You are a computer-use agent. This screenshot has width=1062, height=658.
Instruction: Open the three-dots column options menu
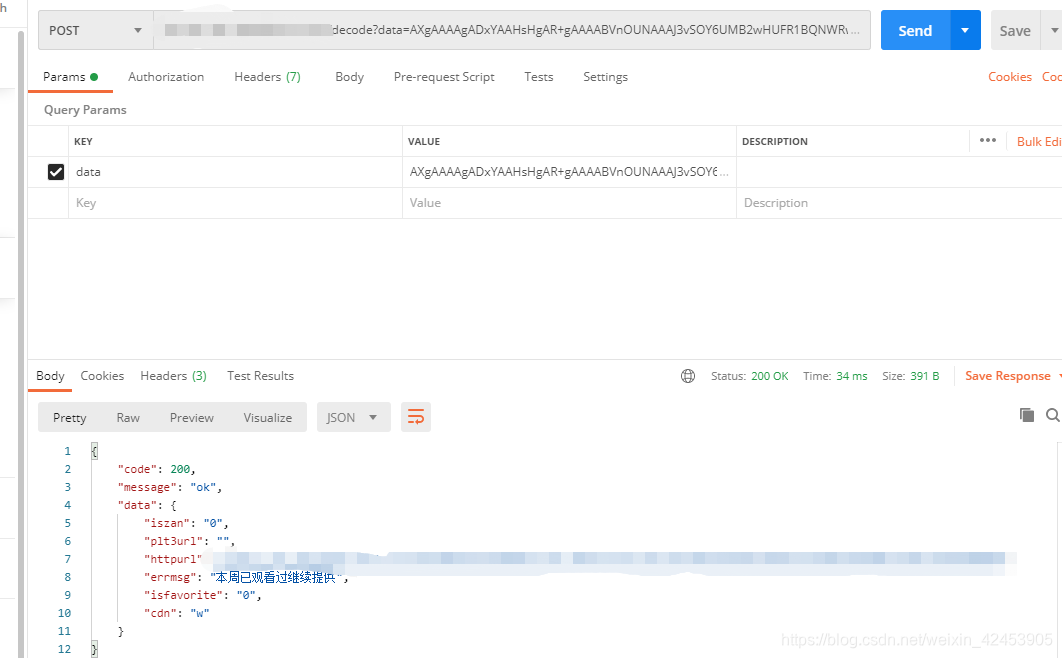click(987, 140)
